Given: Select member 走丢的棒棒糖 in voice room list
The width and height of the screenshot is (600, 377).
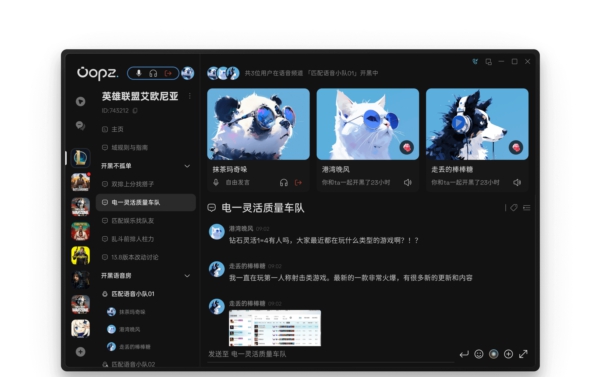Looking at the screenshot, I should click(129, 347).
